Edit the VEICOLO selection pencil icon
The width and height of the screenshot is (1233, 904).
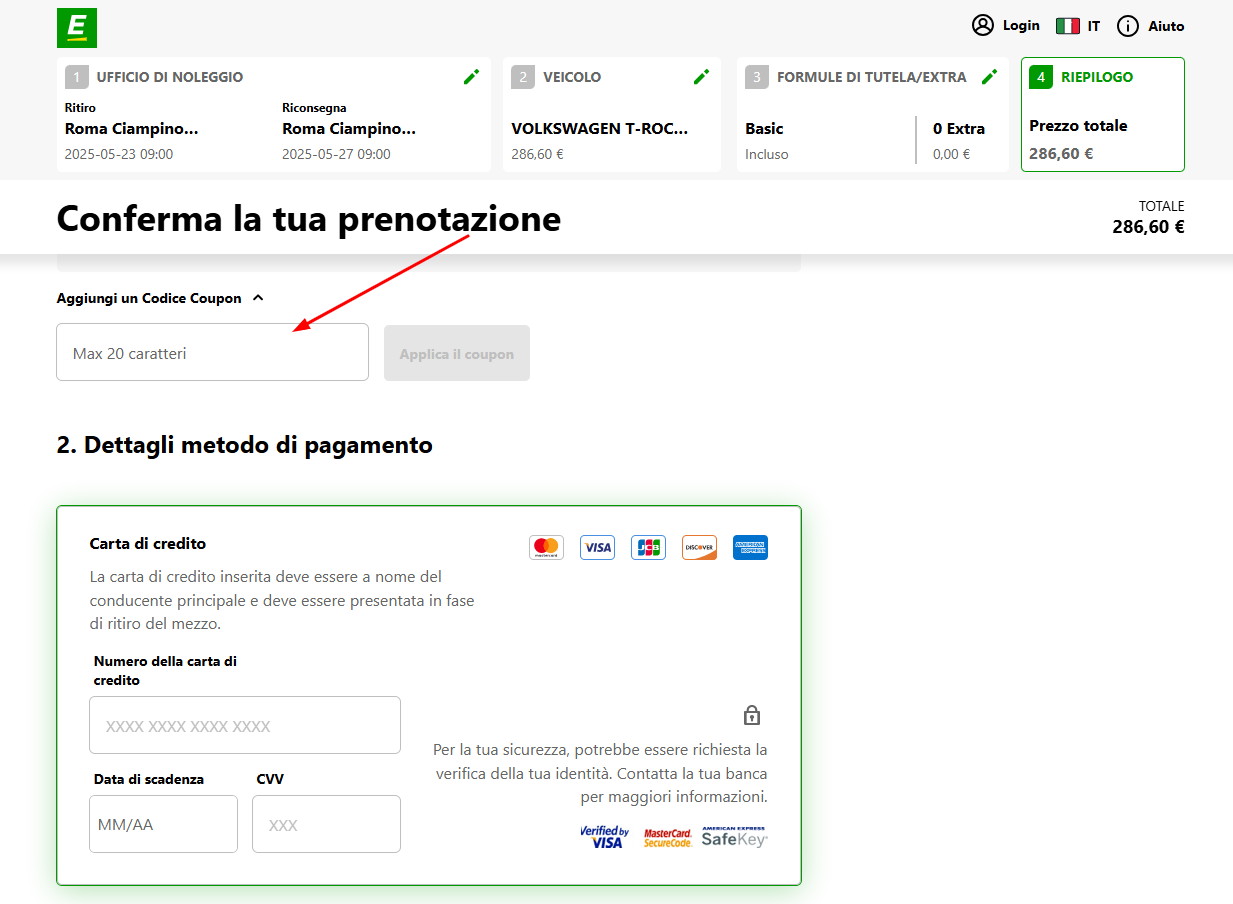click(x=701, y=76)
